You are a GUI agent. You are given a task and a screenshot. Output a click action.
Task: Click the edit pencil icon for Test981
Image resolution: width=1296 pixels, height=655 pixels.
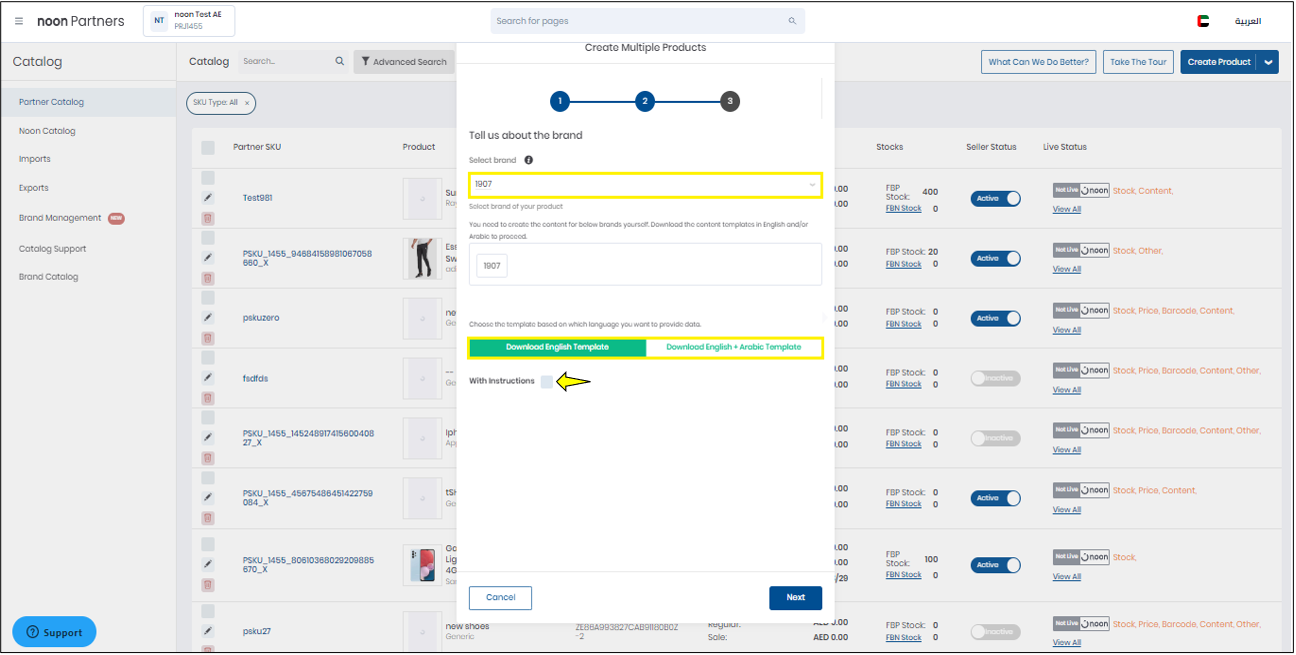click(x=208, y=198)
